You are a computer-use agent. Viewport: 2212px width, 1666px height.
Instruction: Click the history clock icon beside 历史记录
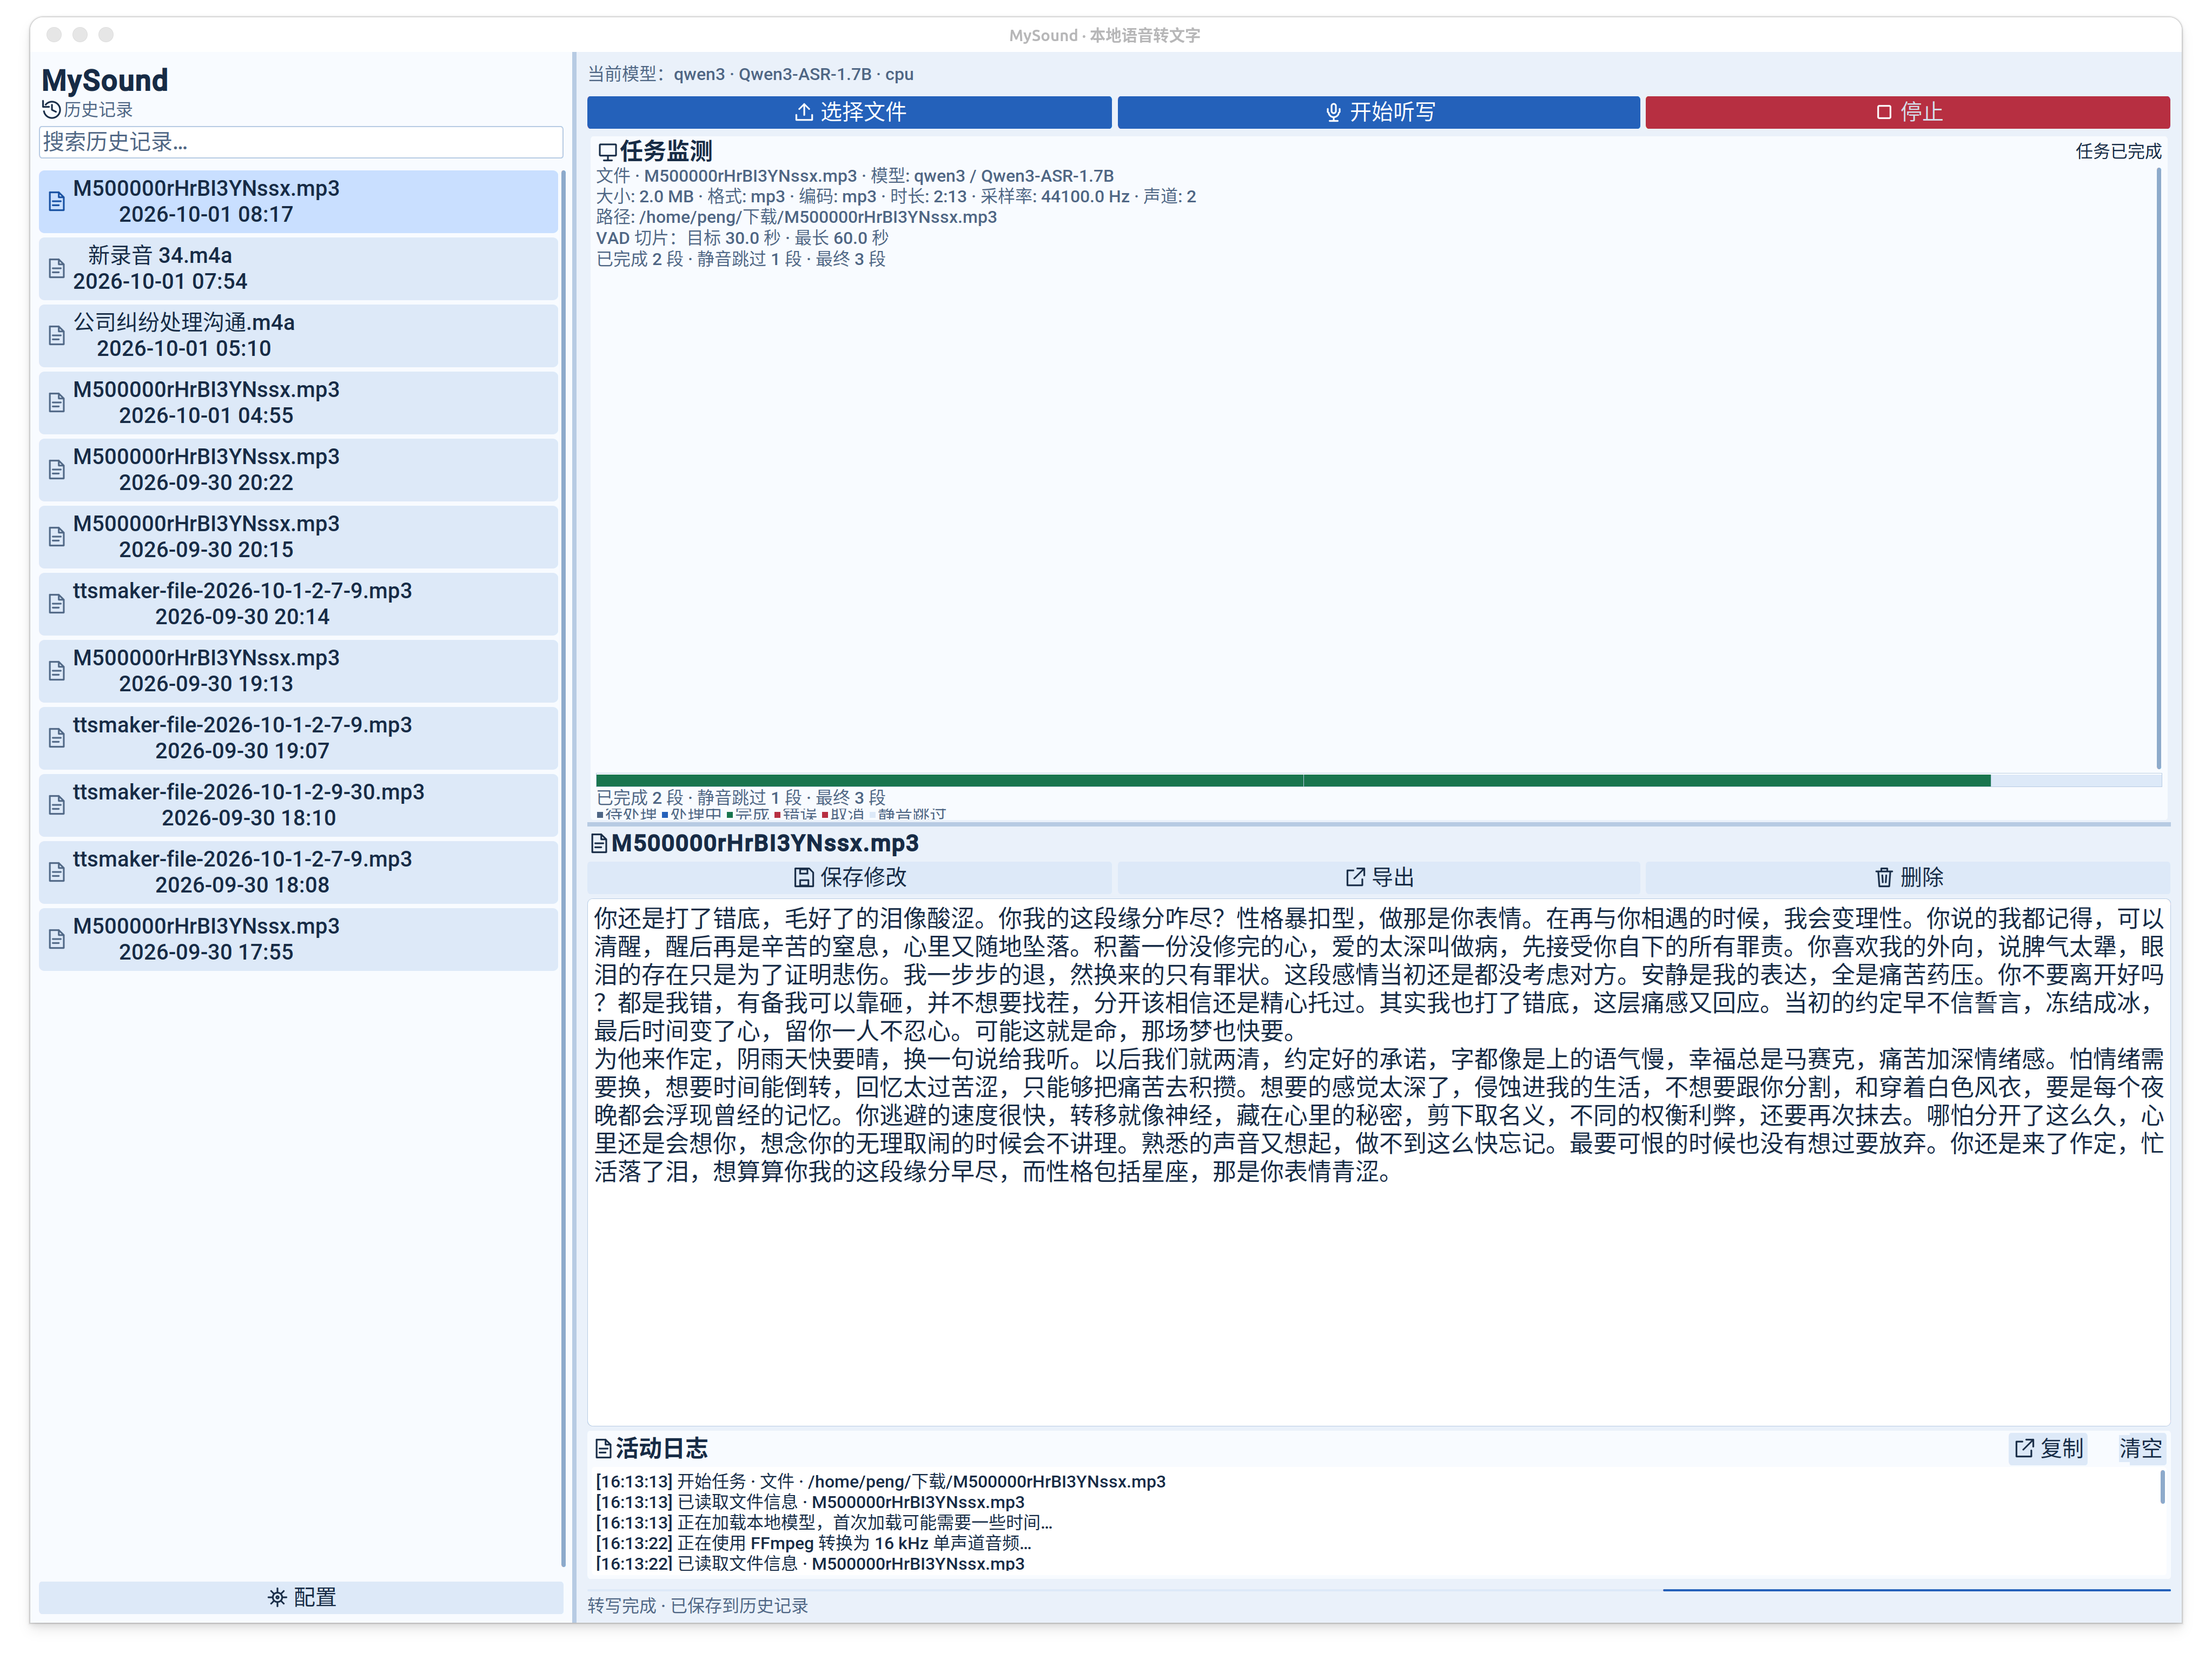point(51,109)
